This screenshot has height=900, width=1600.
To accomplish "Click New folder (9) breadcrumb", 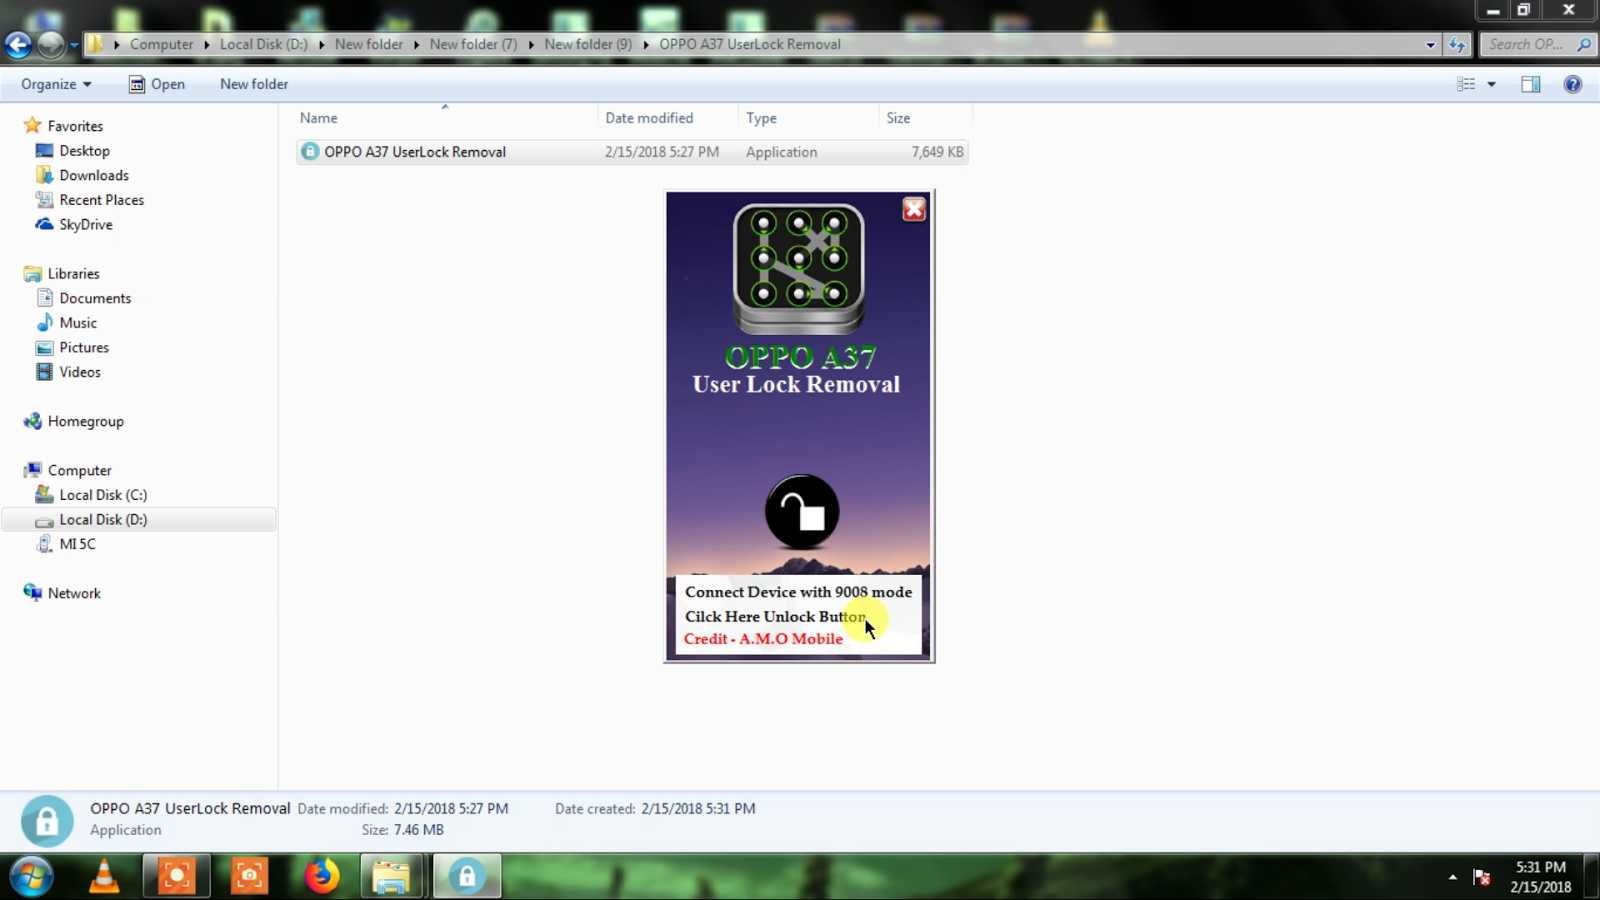I will (x=588, y=44).
